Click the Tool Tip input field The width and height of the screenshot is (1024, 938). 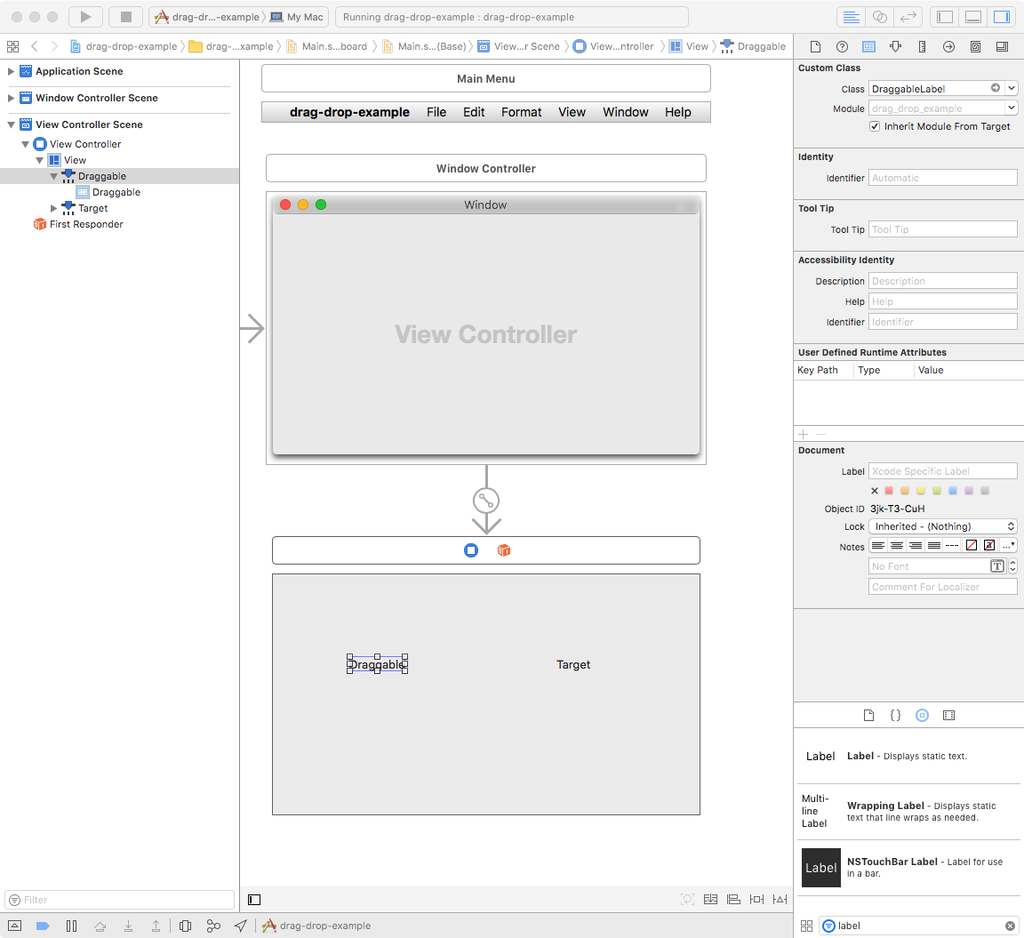pos(943,229)
